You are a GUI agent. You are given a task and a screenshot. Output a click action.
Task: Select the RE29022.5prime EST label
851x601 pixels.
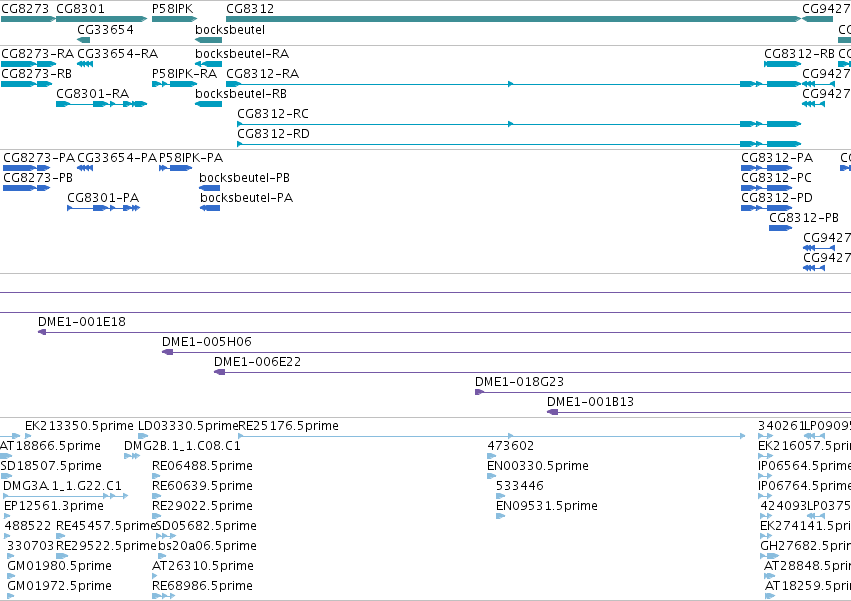[x=202, y=507]
